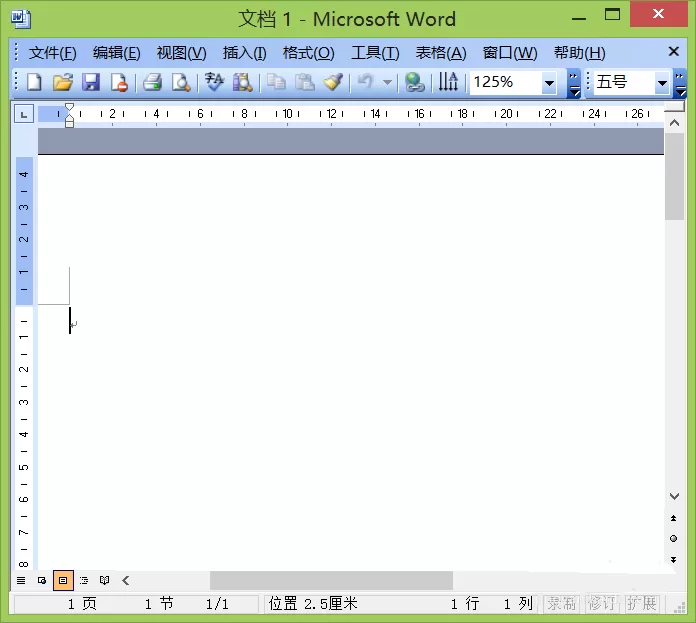This screenshot has height=623, width=696.
Task: Expand Standard toolbar options chevron
Action: 574,83
